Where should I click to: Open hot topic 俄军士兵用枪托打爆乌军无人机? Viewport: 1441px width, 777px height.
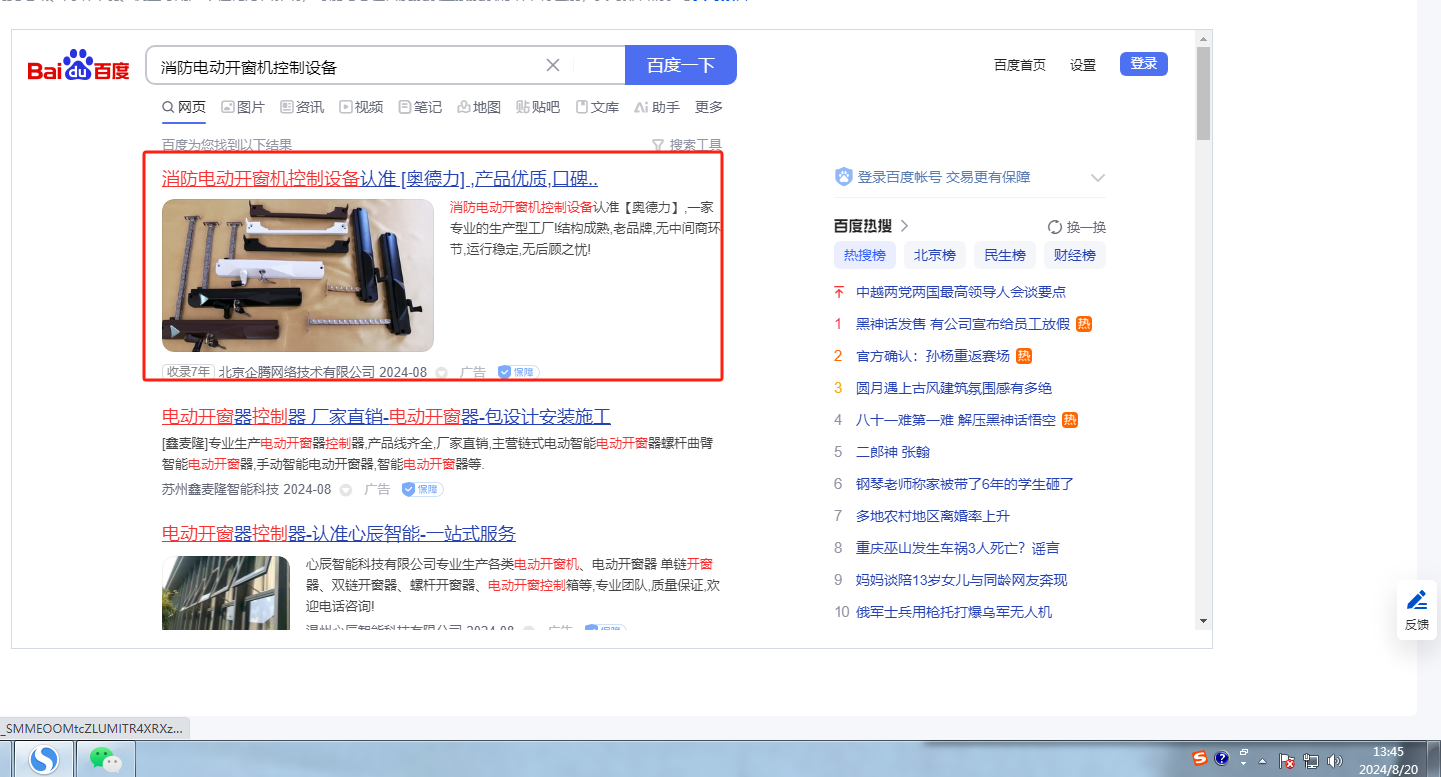tap(954, 612)
